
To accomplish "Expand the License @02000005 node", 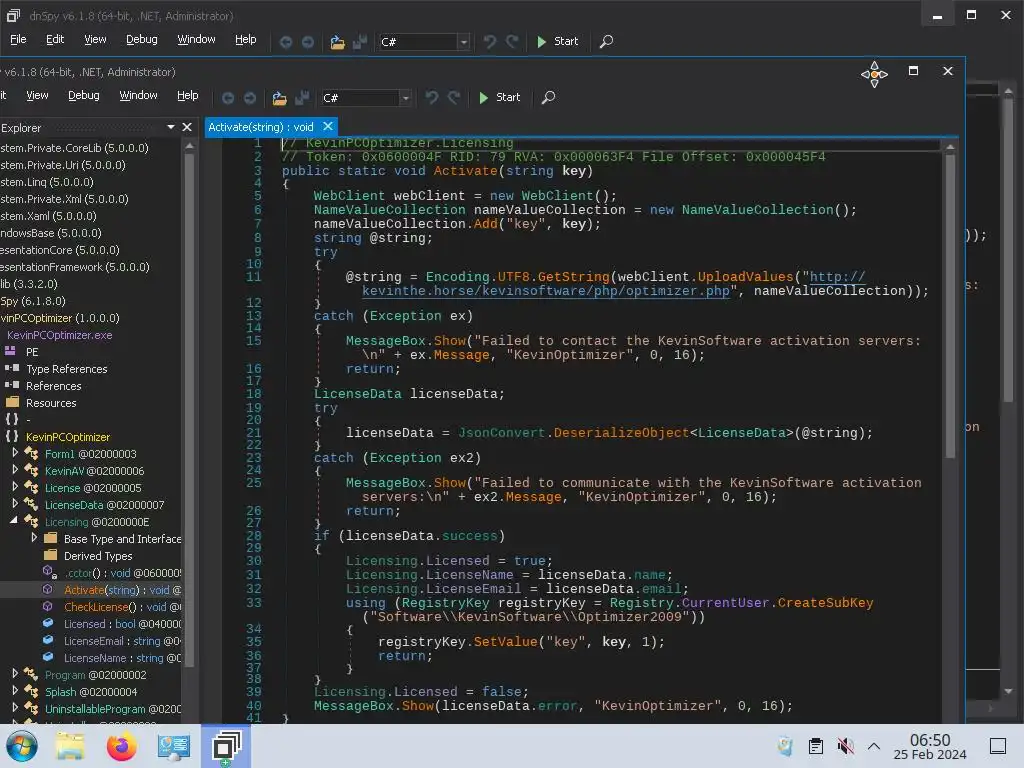I will 15,487.
